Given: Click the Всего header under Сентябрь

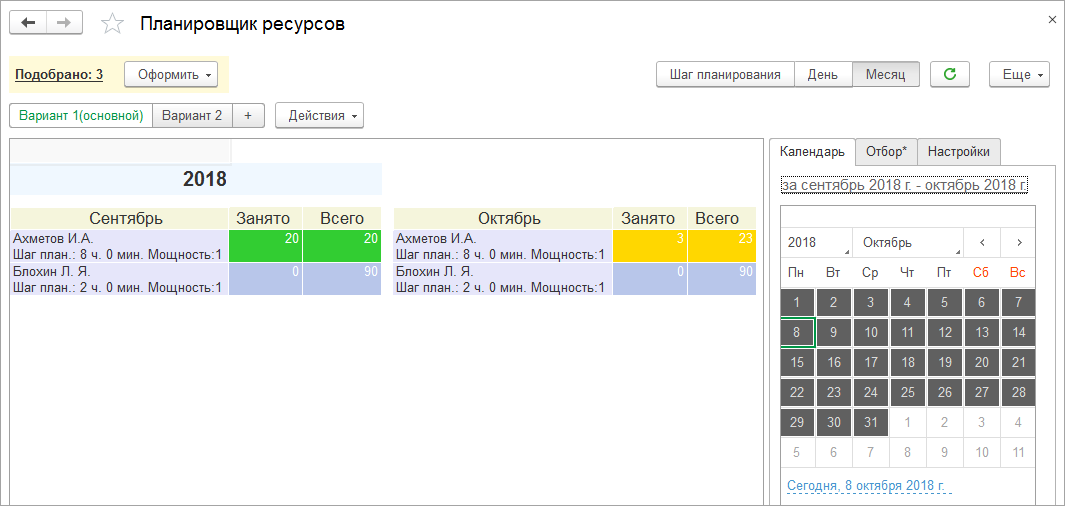Looking at the screenshot, I should [342, 218].
